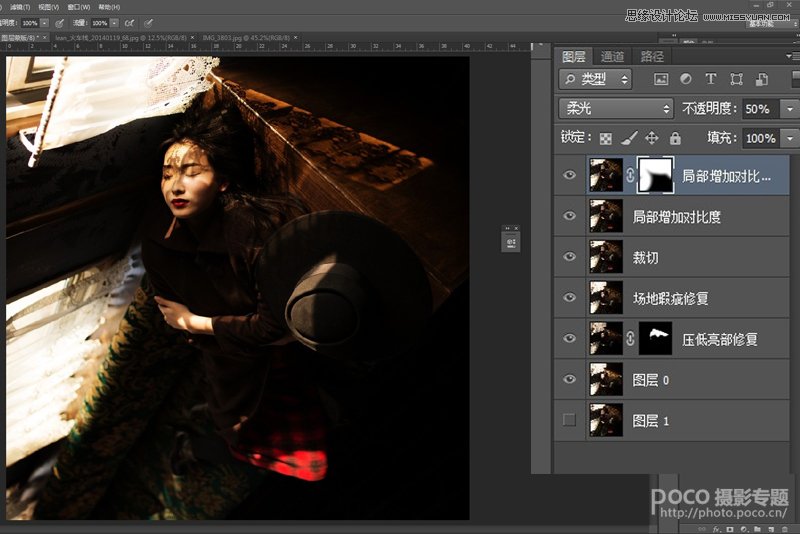
Task: Select mask thumbnail of 压低高部修复 layer
Action: [x=655, y=338]
